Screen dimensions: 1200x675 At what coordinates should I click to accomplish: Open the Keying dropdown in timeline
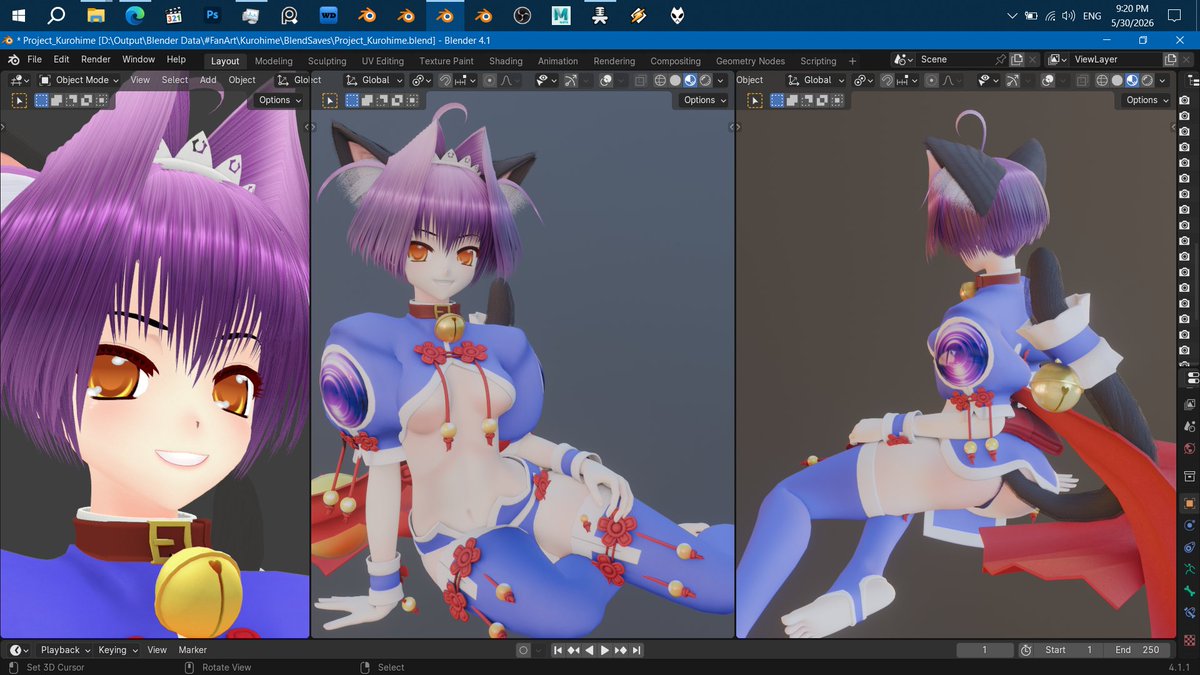click(x=118, y=650)
